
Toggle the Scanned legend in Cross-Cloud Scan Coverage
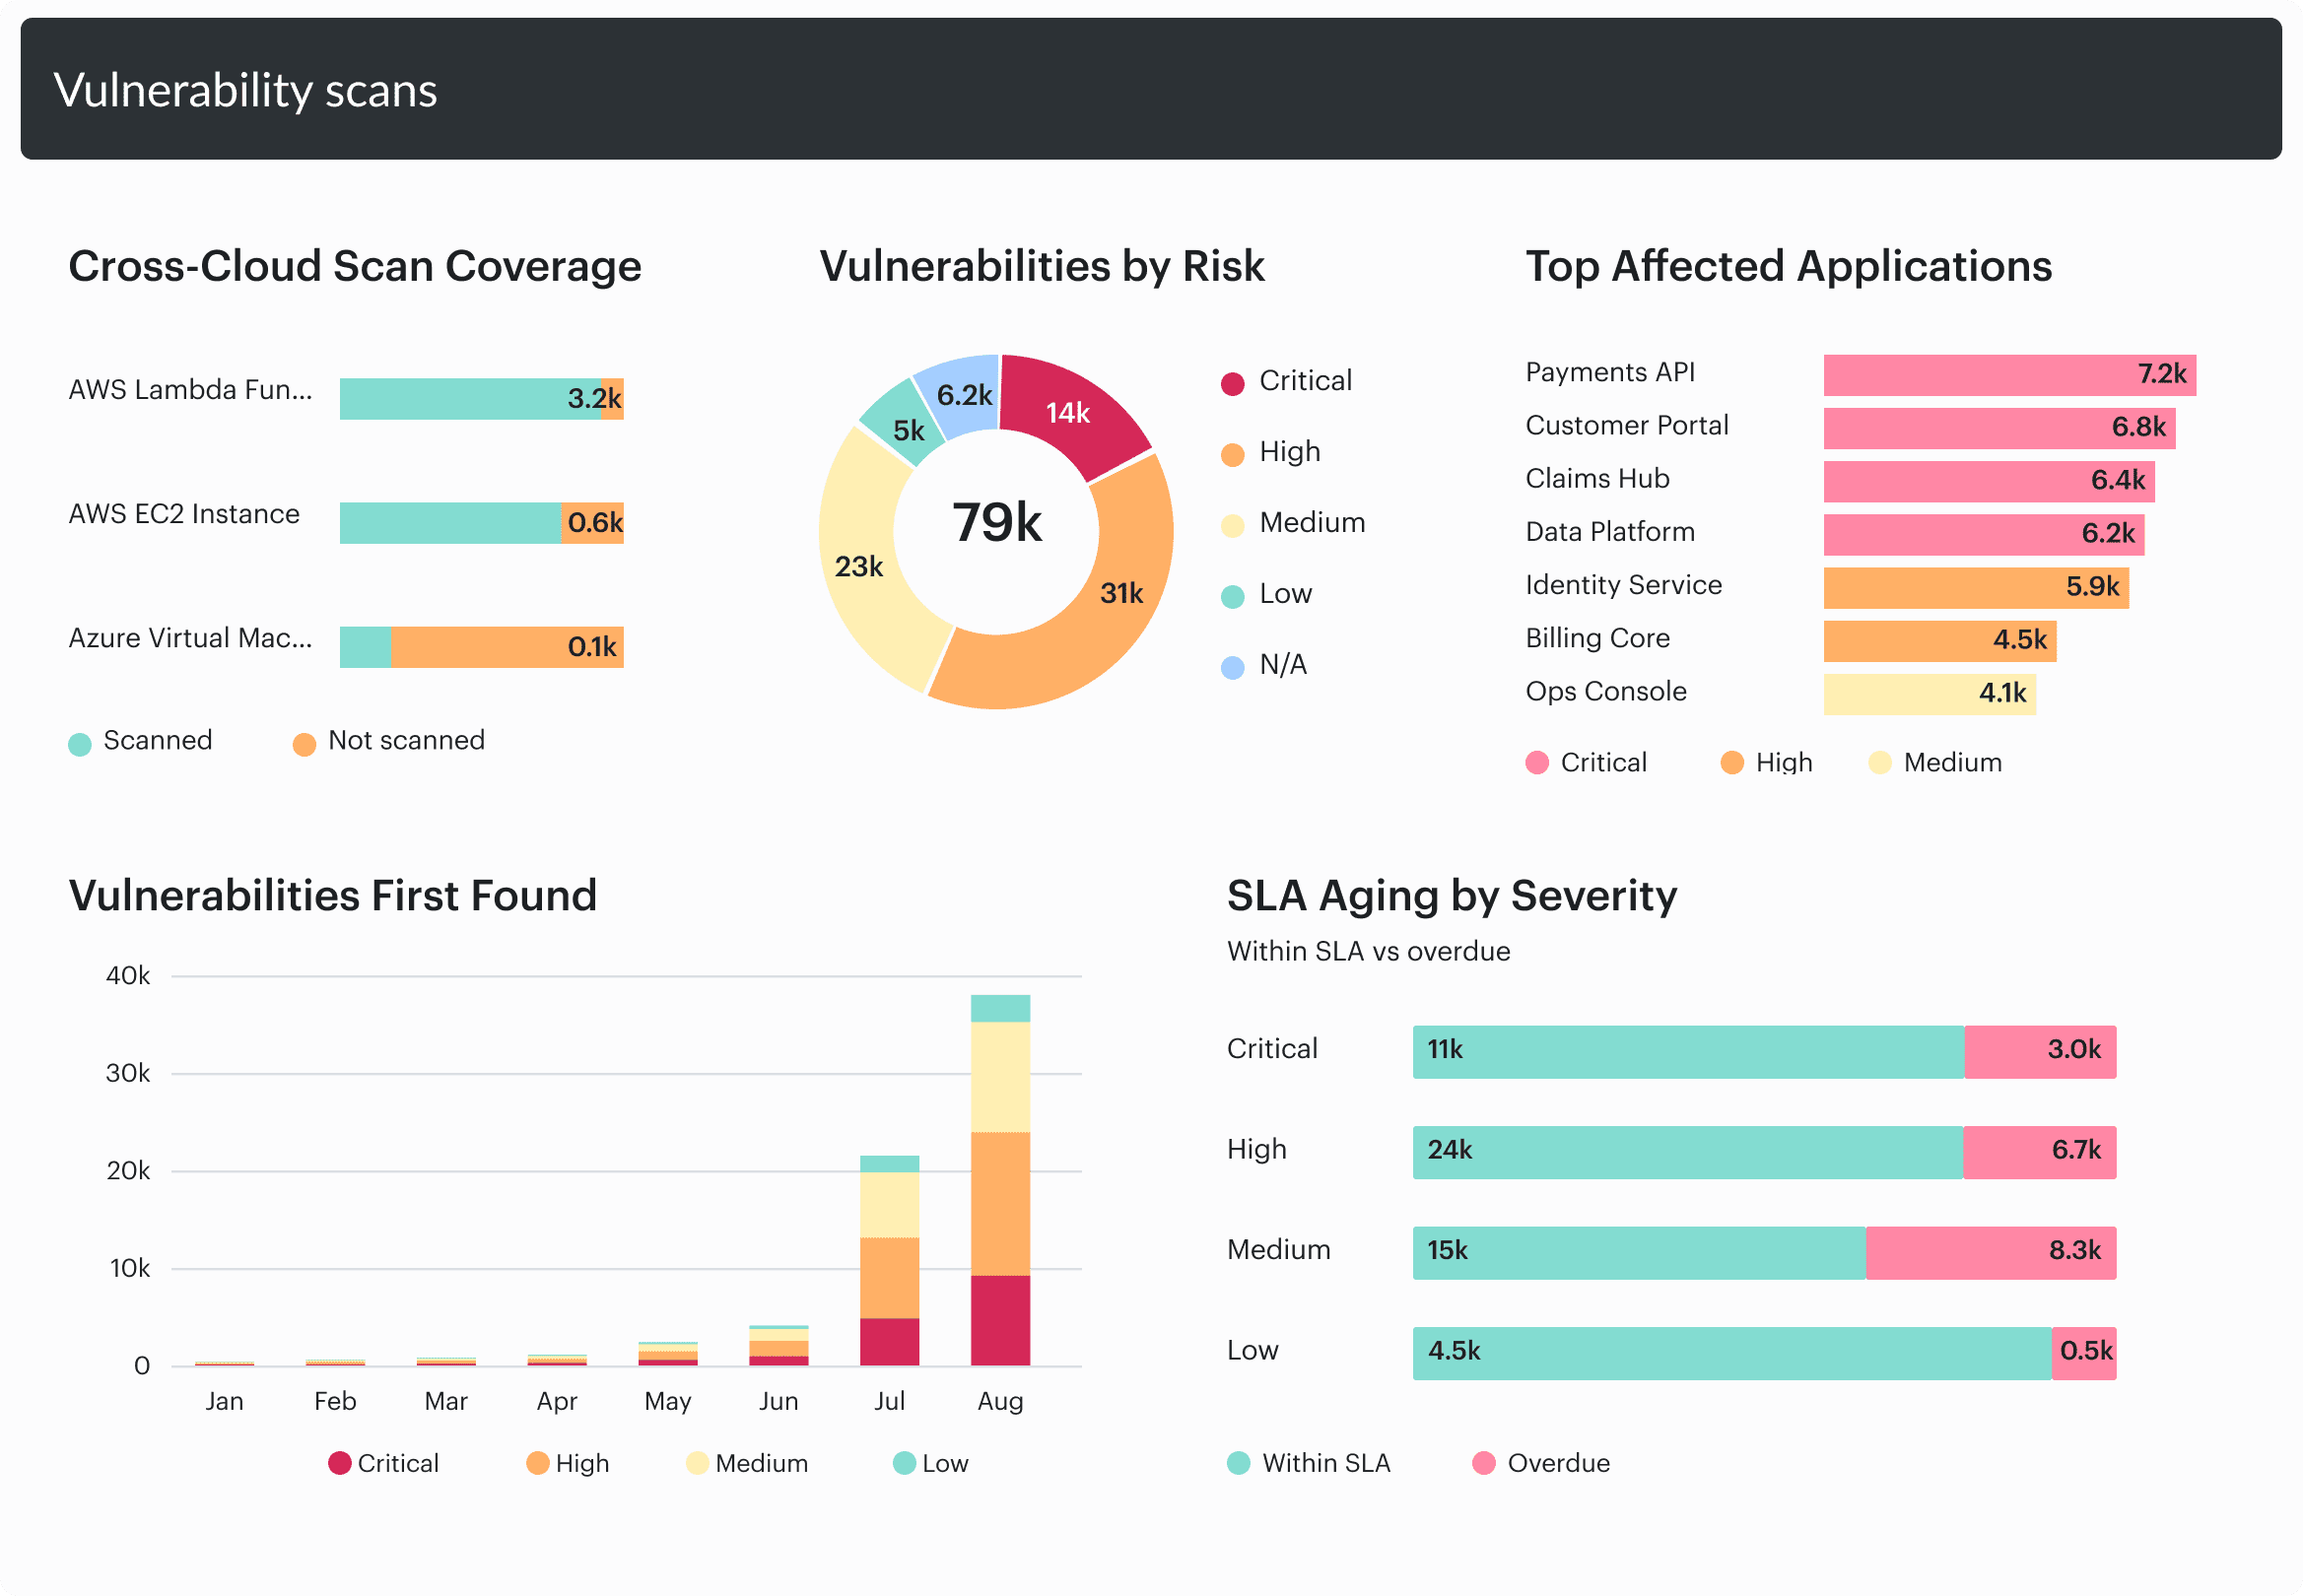140,741
